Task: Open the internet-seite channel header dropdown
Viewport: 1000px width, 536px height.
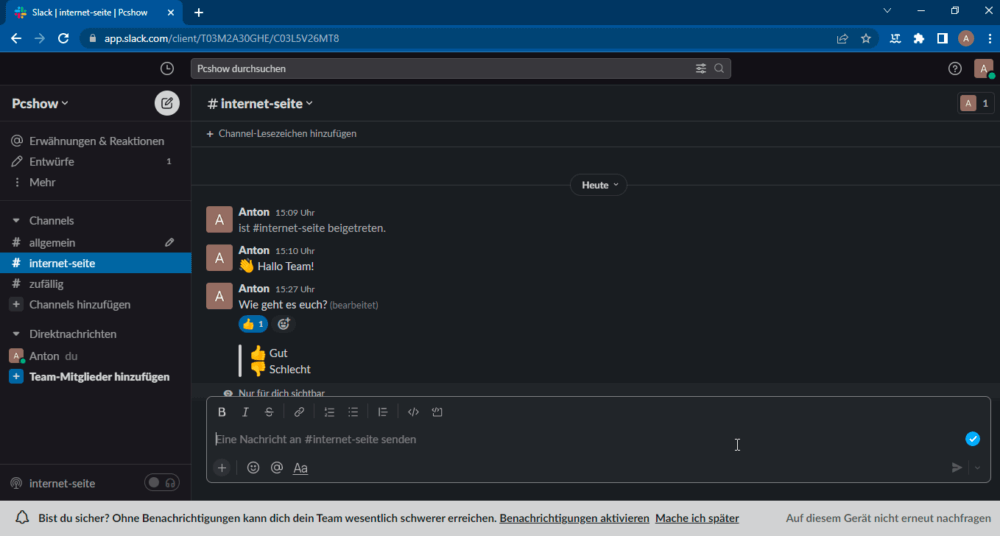Action: (260, 103)
